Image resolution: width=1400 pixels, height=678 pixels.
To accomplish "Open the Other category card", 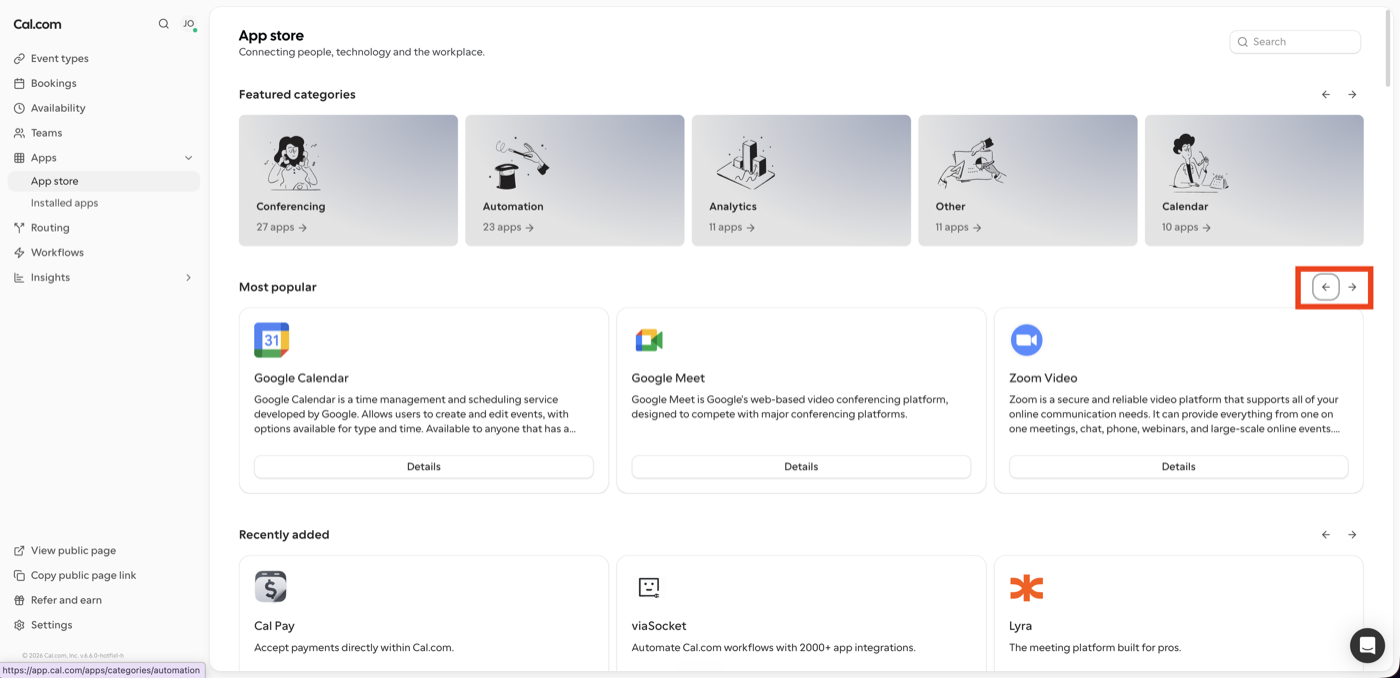I will pos(1028,180).
